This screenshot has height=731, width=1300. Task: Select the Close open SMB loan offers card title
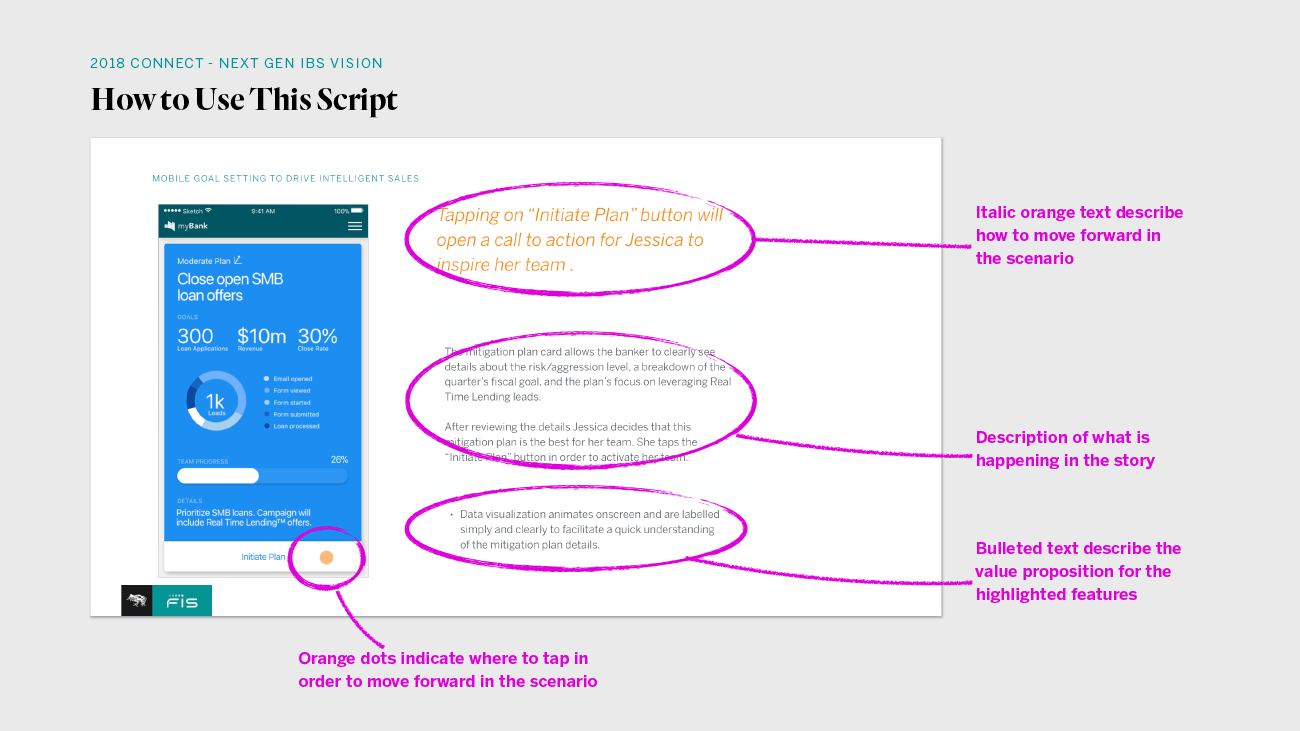pos(231,286)
